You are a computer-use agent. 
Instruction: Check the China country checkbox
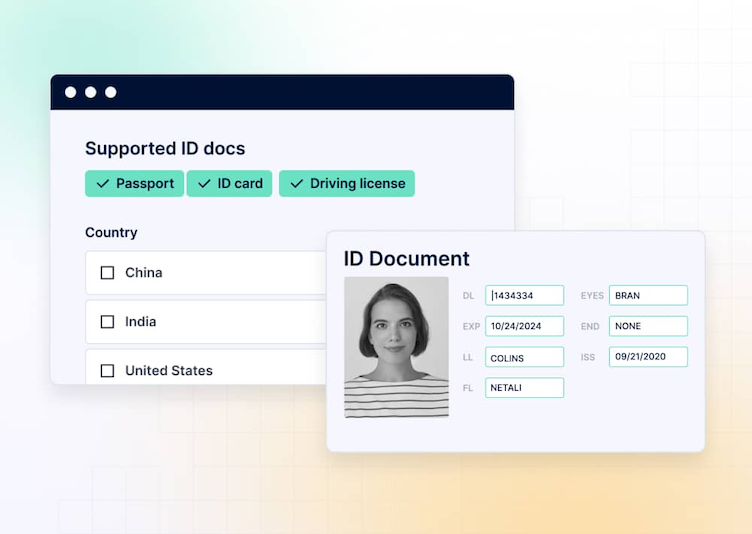point(108,273)
